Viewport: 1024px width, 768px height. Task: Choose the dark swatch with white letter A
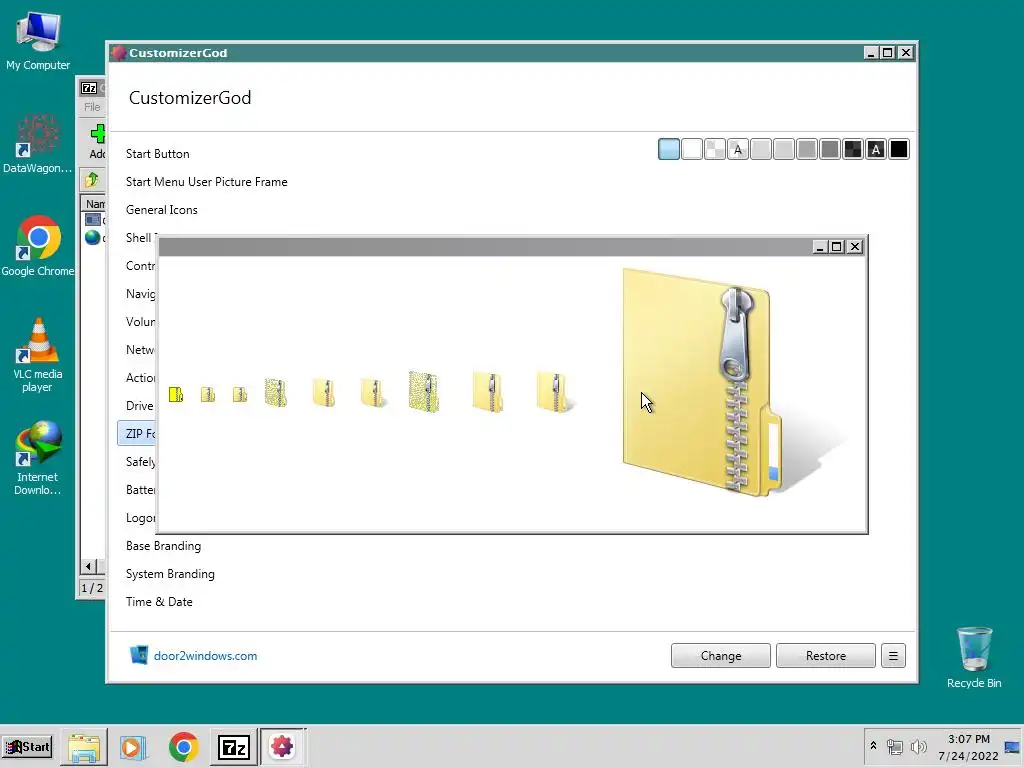876,150
